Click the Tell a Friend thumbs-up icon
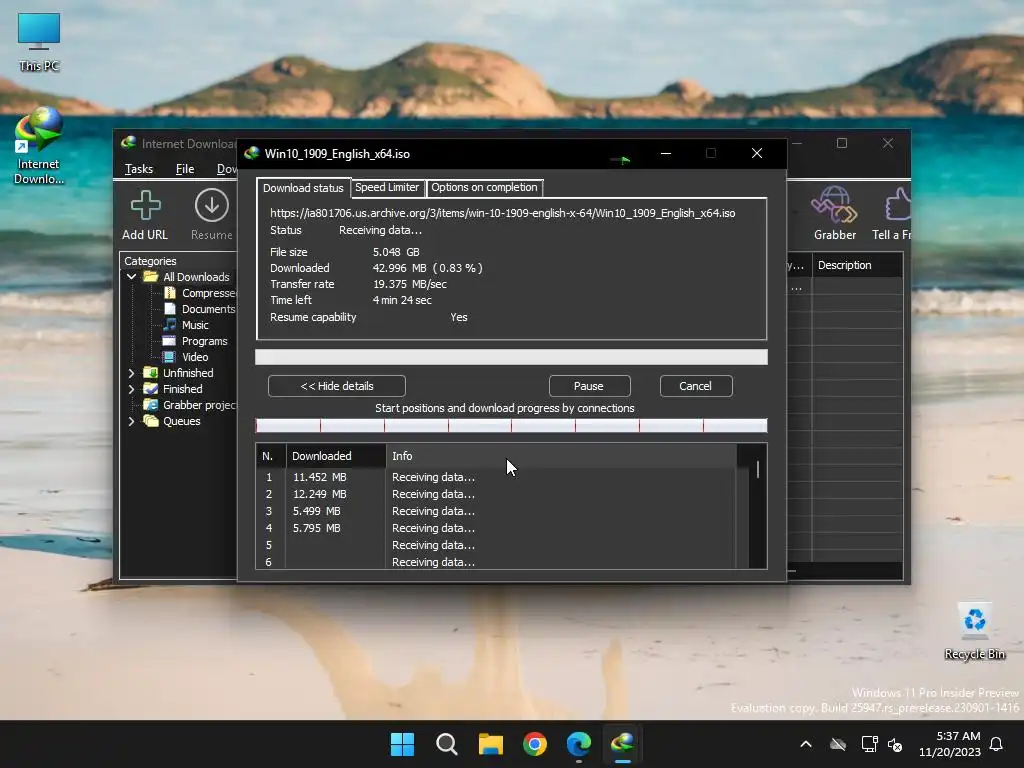The height and width of the screenshot is (768, 1024). 898,204
